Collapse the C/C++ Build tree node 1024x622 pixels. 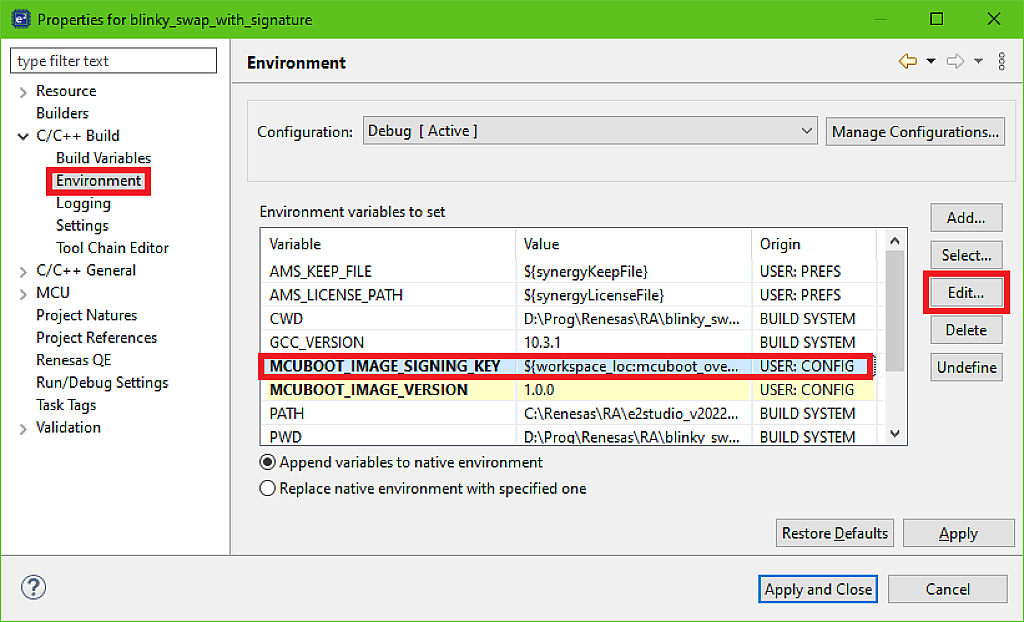pos(21,135)
